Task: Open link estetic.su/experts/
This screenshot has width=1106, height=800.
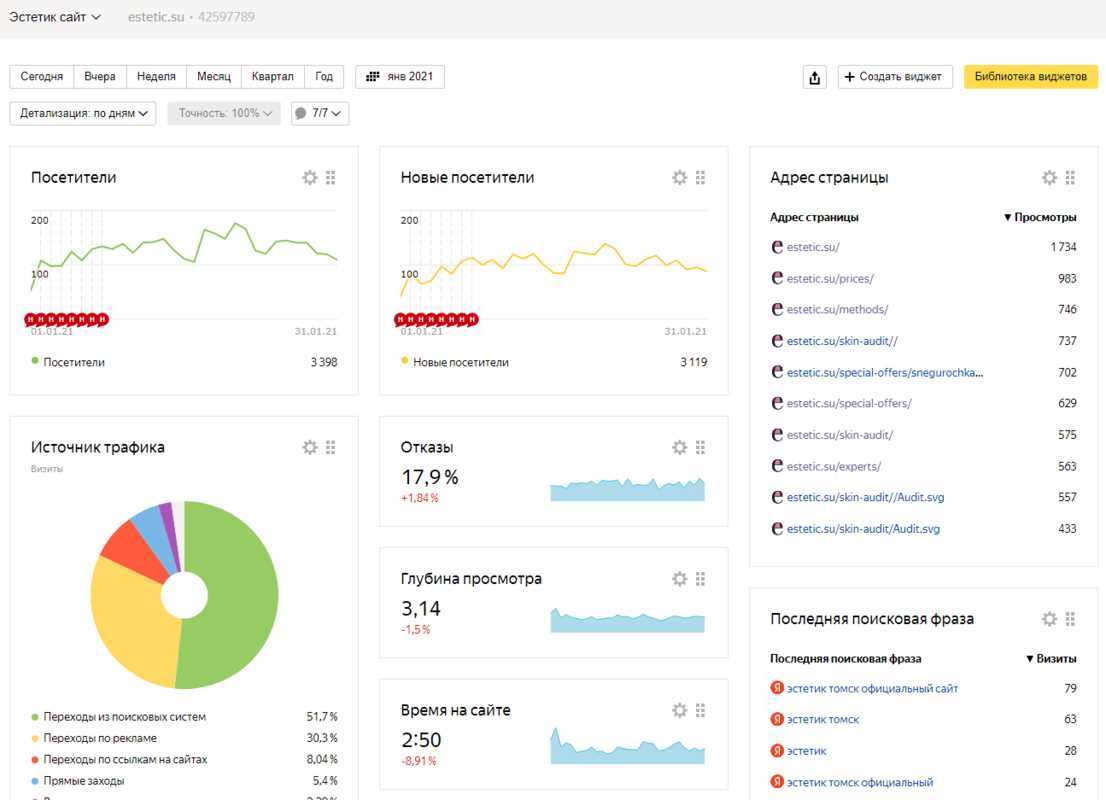Action: (x=834, y=466)
